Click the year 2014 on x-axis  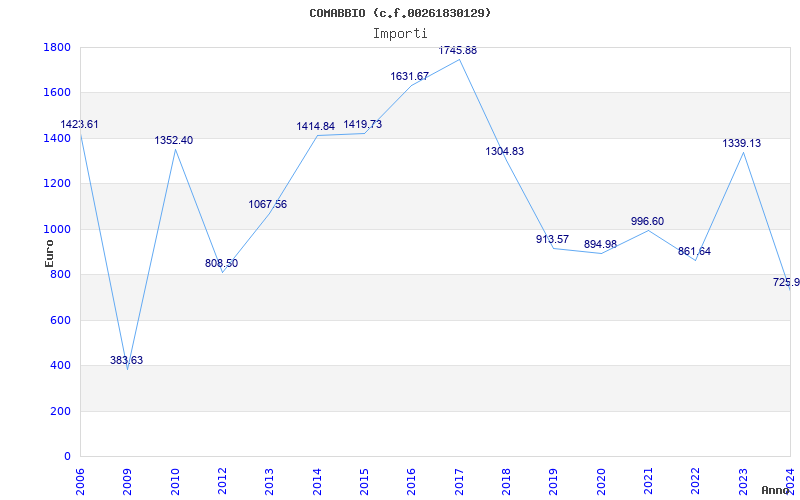(317, 482)
